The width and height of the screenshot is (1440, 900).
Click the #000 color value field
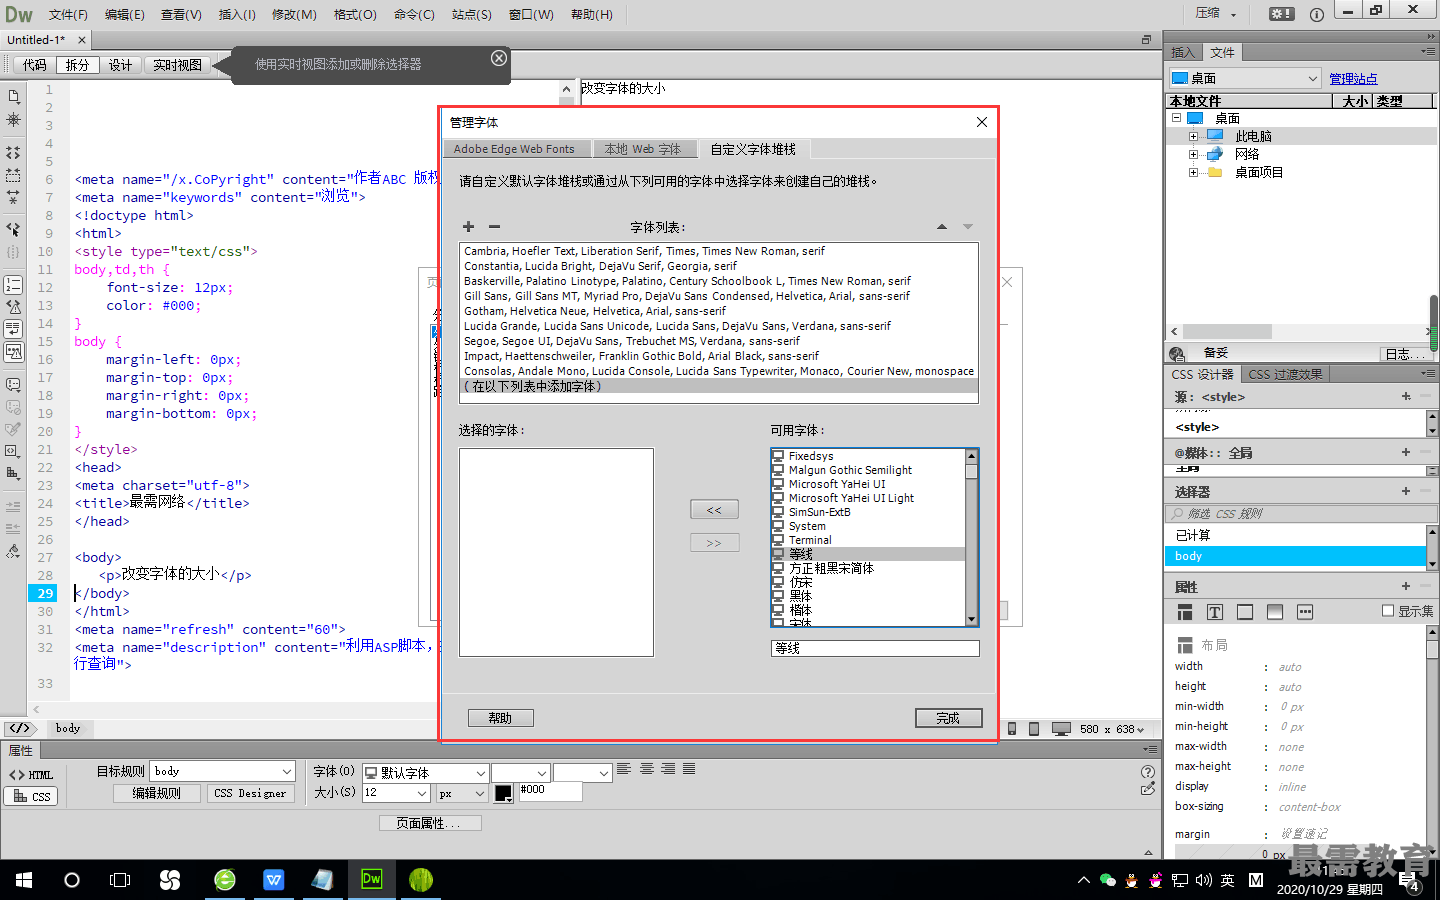[x=549, y=791]
